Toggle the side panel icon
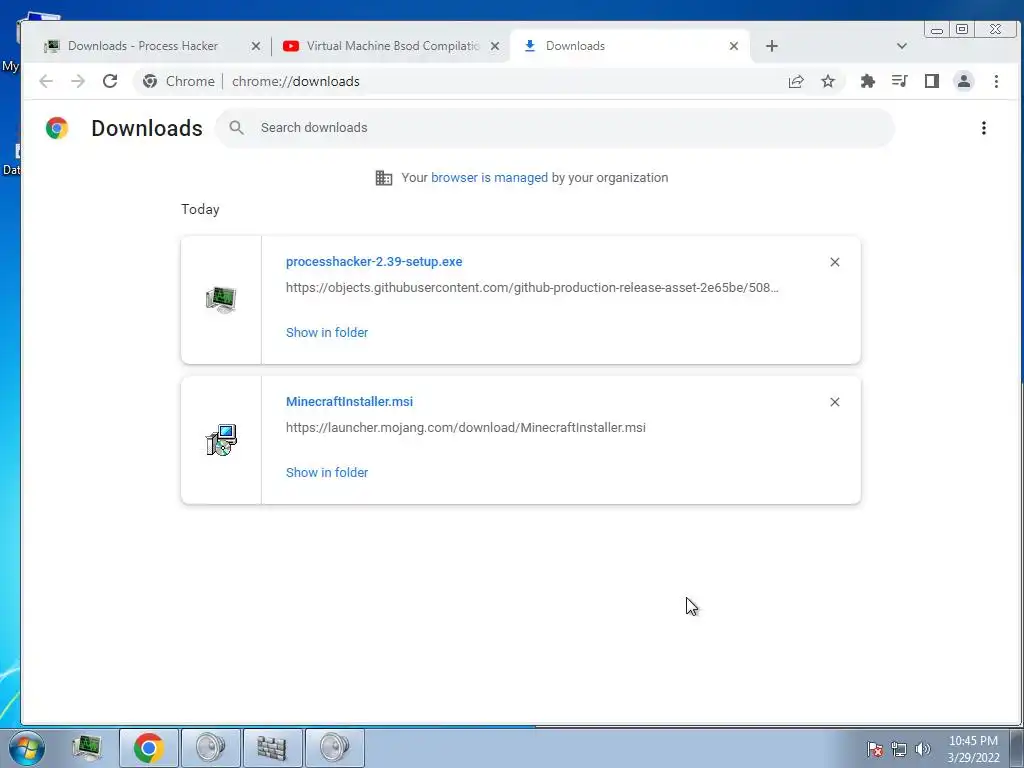 [931, 81]
